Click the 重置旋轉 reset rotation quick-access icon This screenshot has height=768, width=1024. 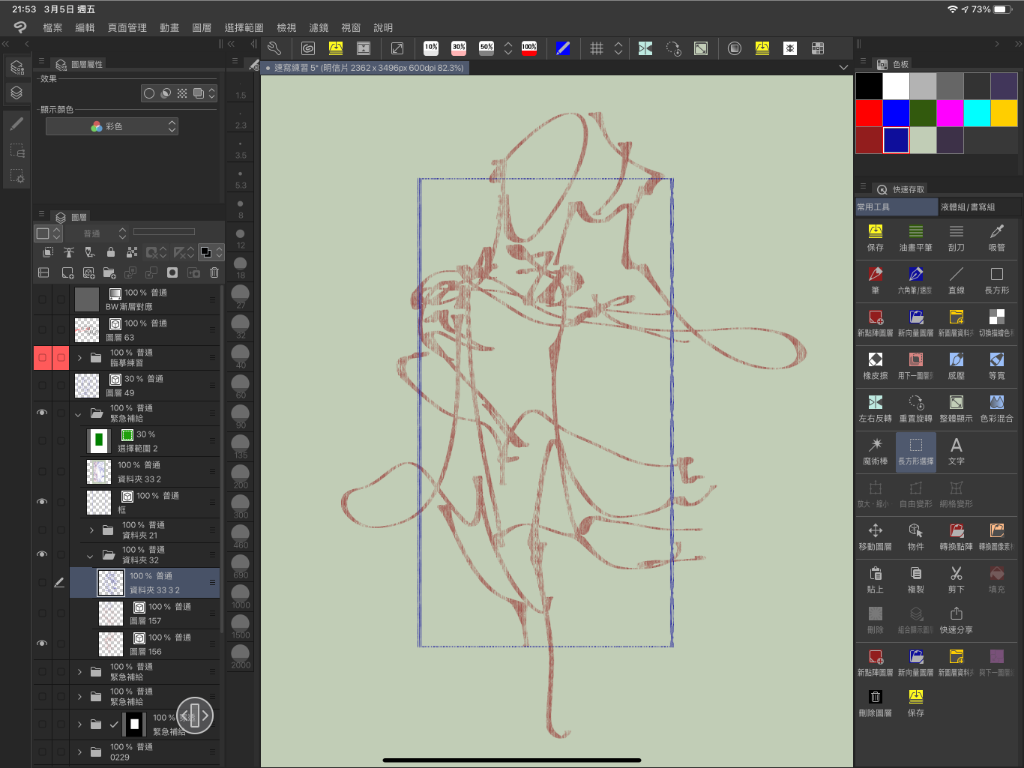[916, 408]
